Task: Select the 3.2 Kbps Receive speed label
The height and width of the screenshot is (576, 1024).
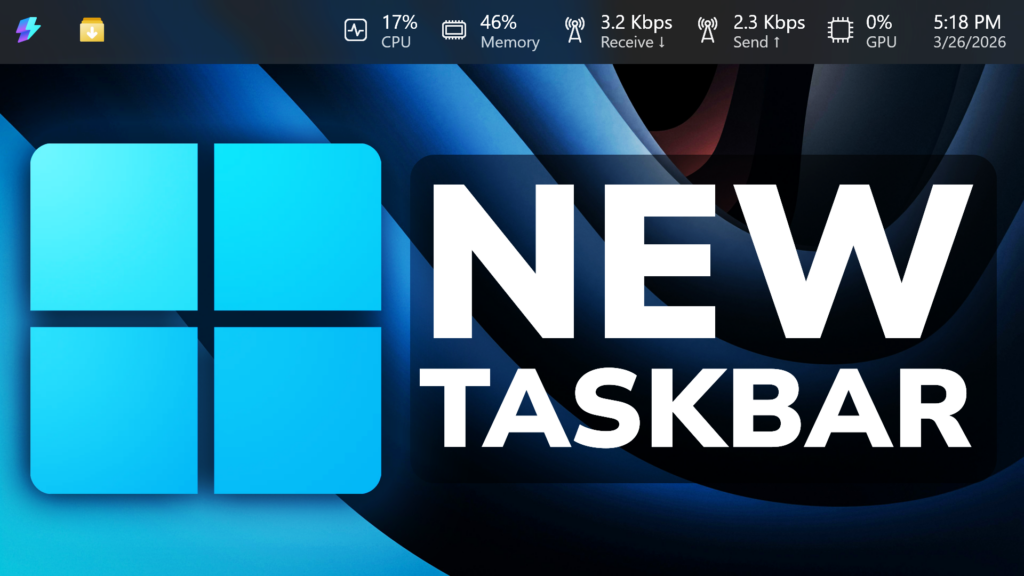Action: [x=636, y=22]
